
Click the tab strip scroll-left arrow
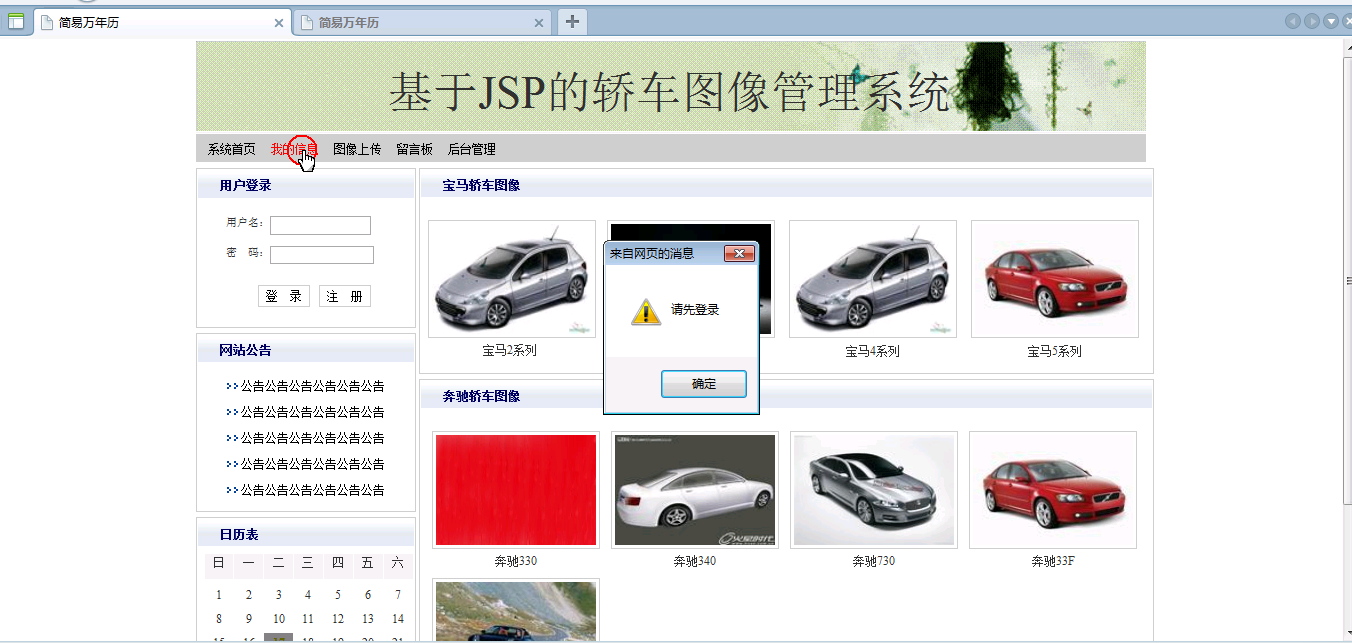click(x=1293, y=21)
